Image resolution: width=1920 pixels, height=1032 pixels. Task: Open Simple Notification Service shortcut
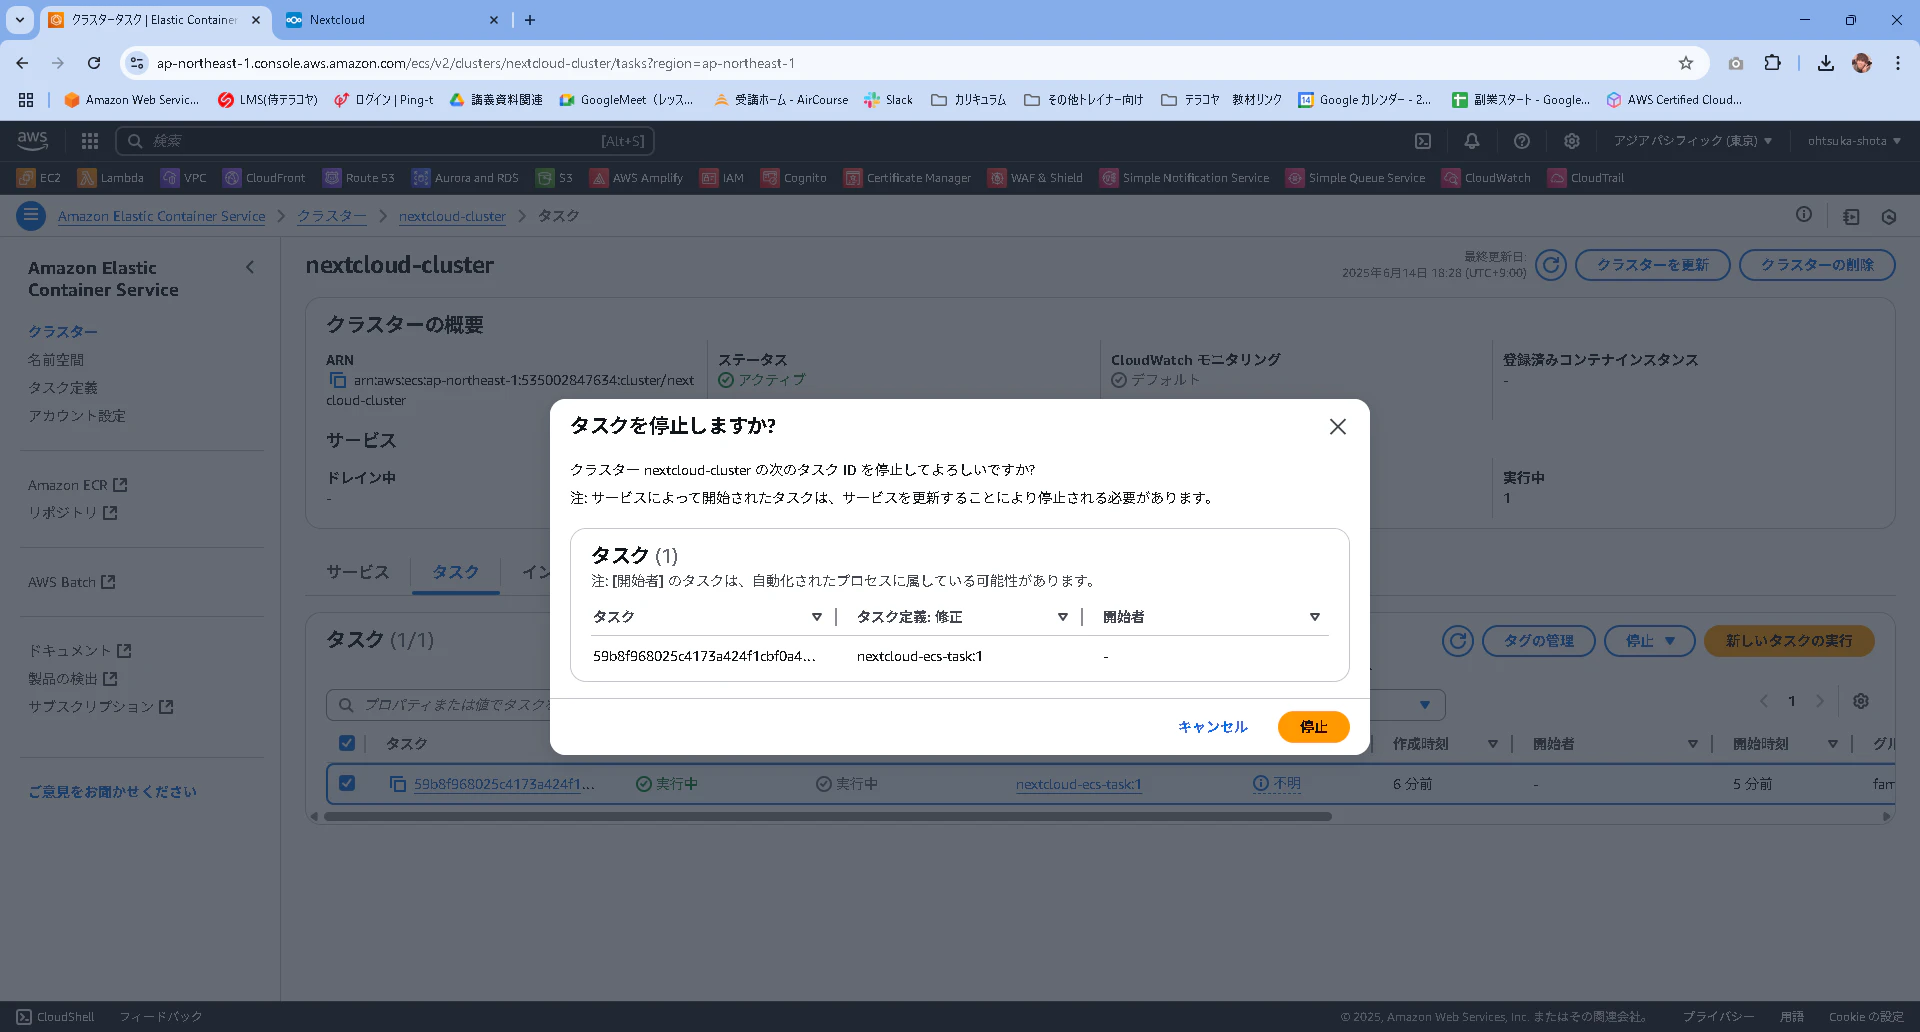tap(1185, 178)
